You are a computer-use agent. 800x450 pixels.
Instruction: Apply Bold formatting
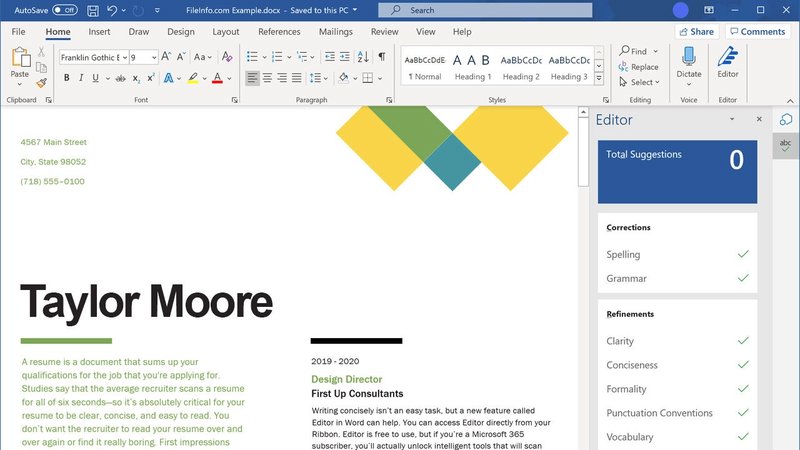66,78
